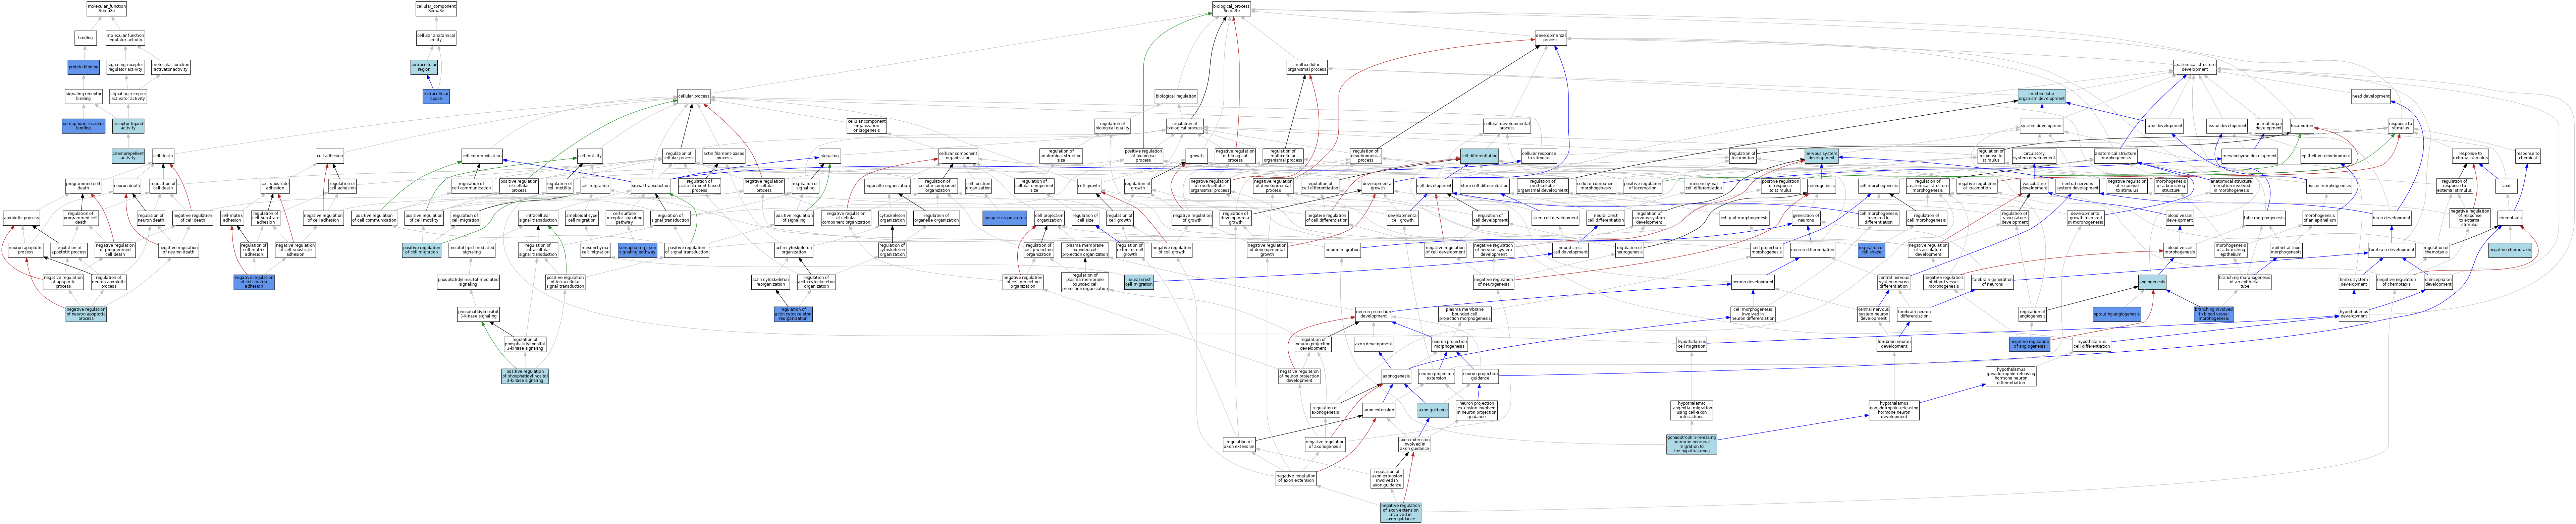Image resolution: width=2576 pixels, height=524 pixels.
Task: Click 'hypothalamic tangential migration using cell-axon interactions' node
Action: coord(1690,410)
